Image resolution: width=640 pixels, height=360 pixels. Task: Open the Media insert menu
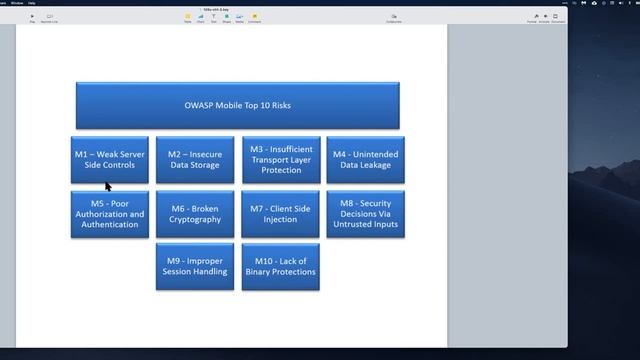click(x=240, y=18)
